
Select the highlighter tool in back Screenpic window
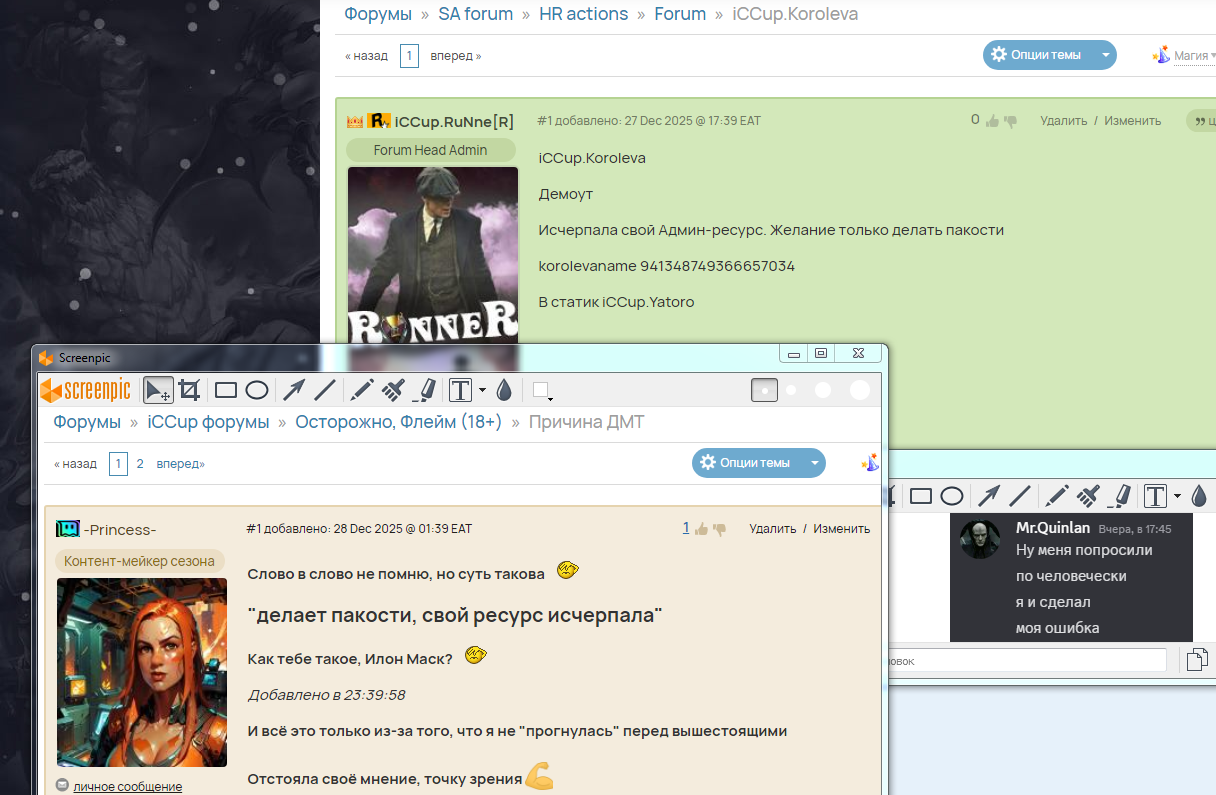[x=1120, y=495]
